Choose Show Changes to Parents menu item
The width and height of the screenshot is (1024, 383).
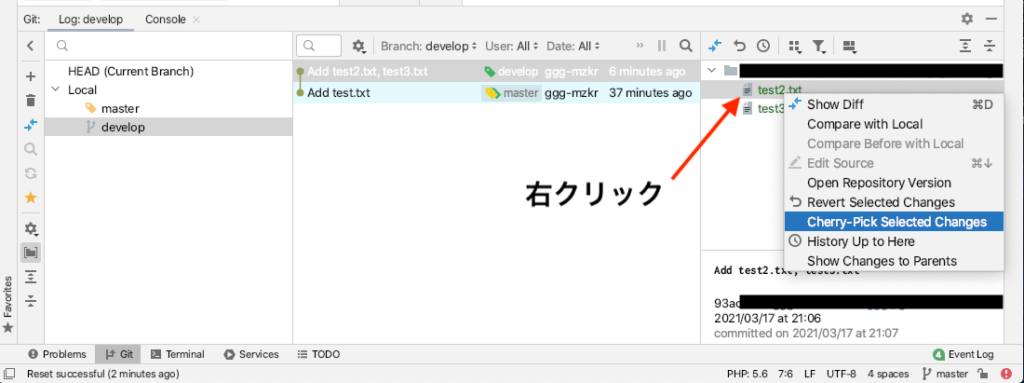pyautogui.click(x=893, y=261)
